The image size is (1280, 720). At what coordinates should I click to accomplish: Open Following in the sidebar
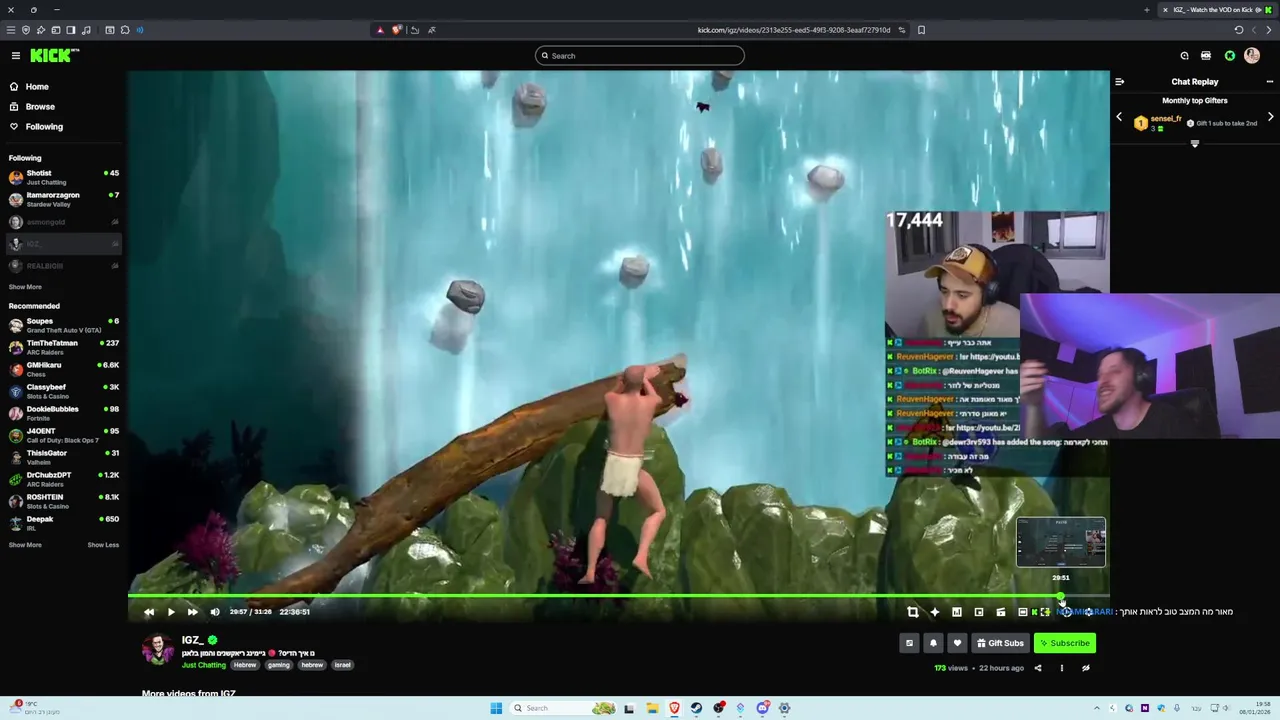(44, 127)
